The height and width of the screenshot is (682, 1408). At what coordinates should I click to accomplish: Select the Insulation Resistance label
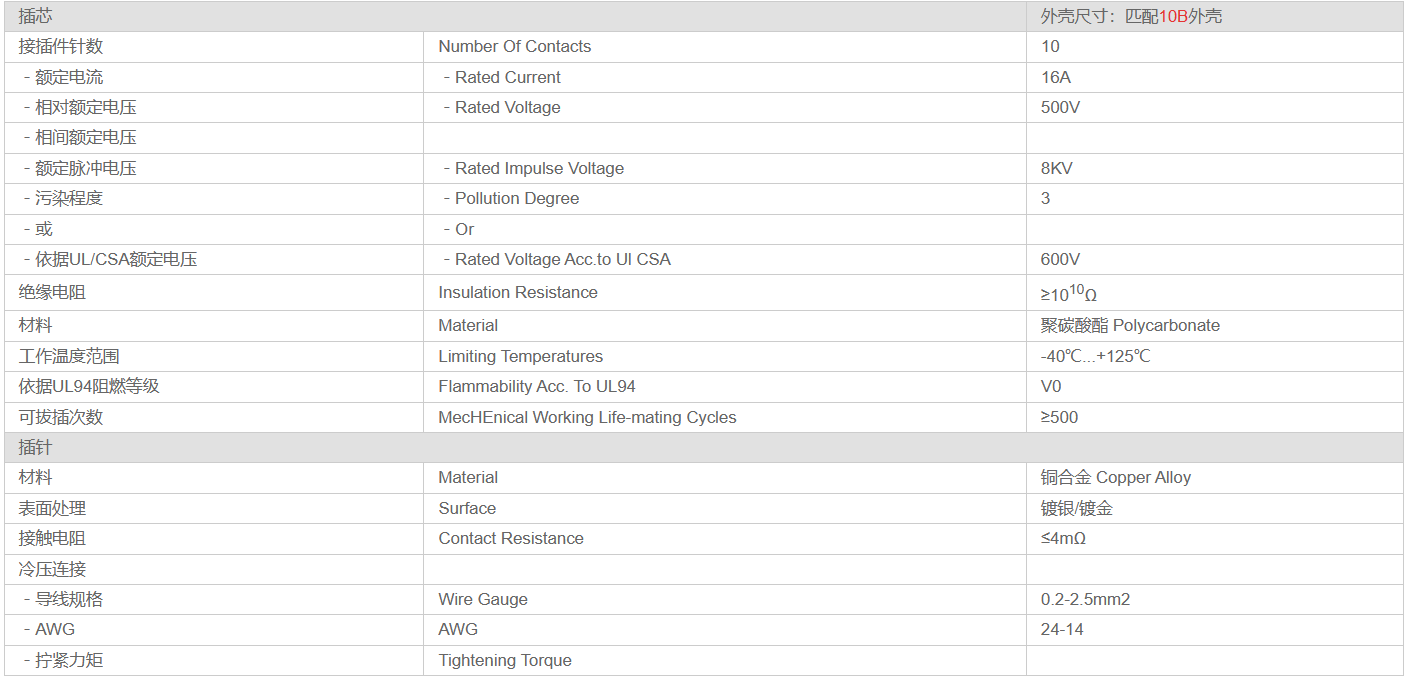[518, 292]
